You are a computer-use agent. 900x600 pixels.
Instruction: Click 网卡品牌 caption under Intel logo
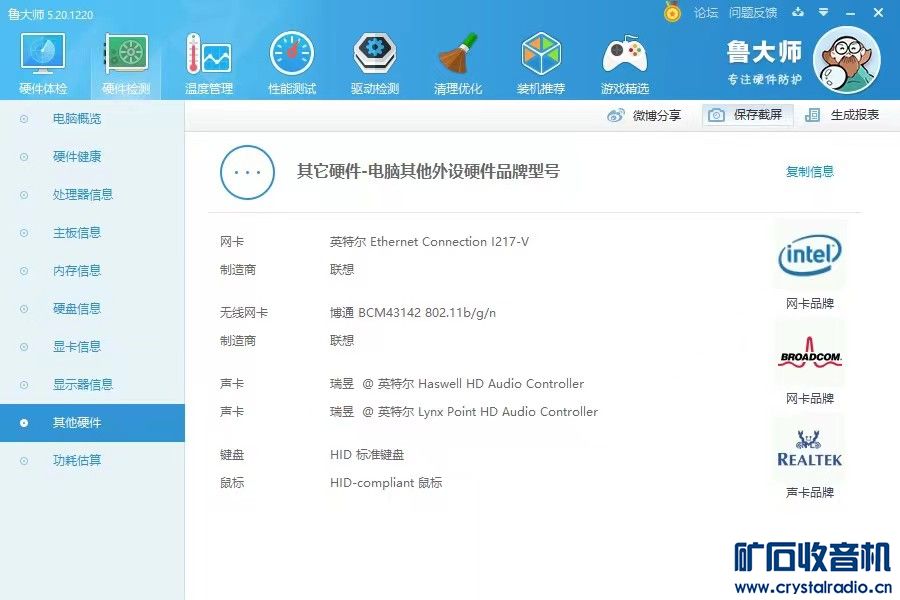click(810, 304)
